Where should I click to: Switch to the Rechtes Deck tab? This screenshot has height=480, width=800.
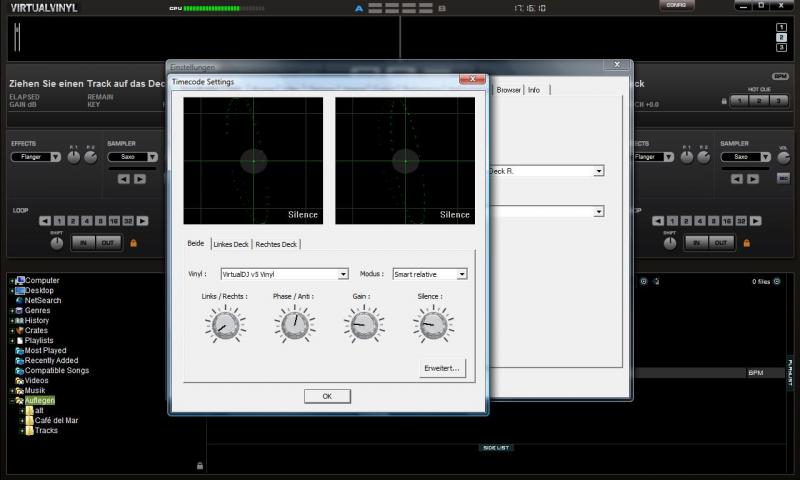[x=276, y=244]
